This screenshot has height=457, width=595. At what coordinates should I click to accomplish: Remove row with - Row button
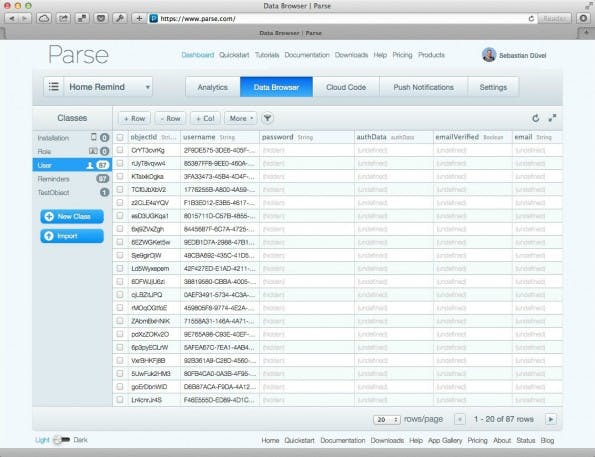[x=170, y=118]
